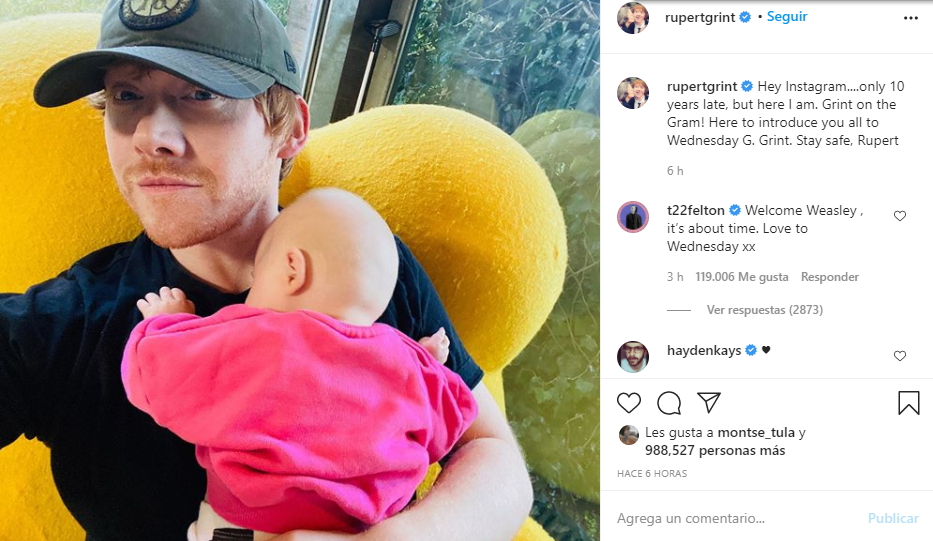The height and width of the screenshot is (541, 933).
Task: Click the rupertgrint username in header
Action: pyautogui.click(x=700, y=17)
